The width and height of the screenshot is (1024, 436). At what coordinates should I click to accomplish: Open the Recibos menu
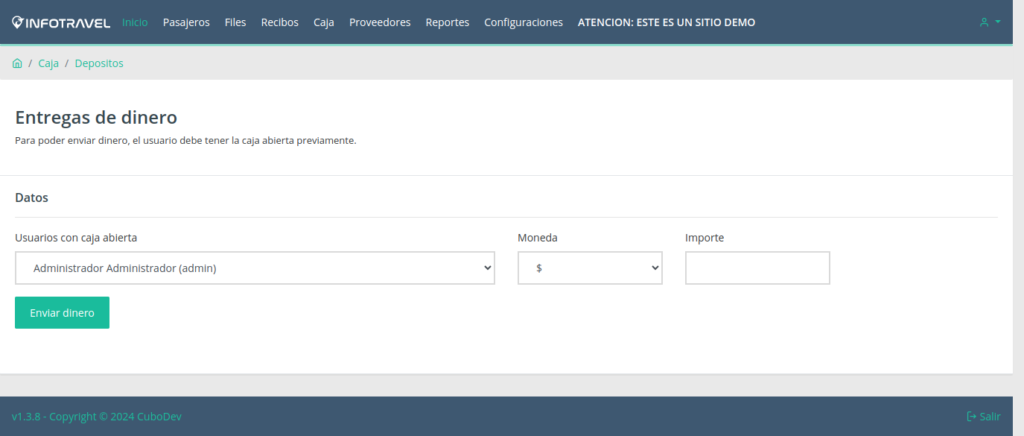click(x=279, y=22)
